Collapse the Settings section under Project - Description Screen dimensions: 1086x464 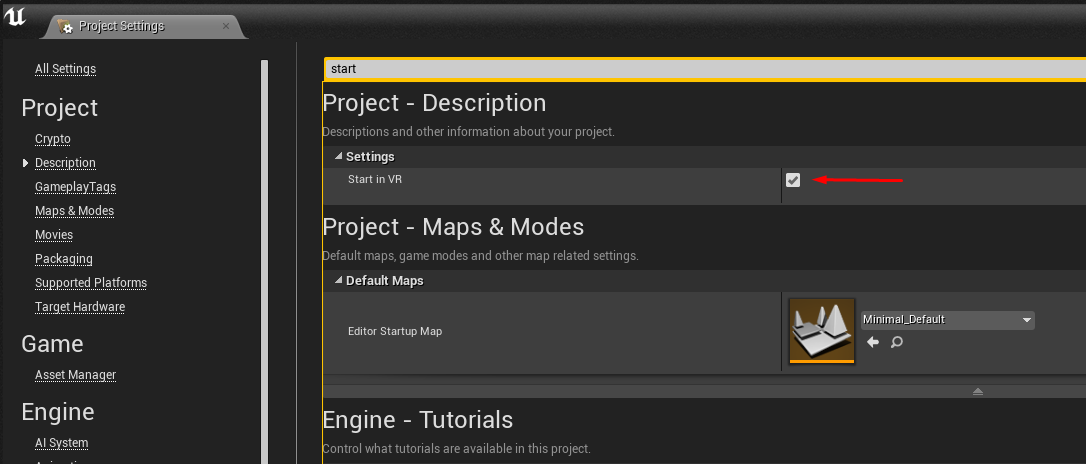(339, 157)
